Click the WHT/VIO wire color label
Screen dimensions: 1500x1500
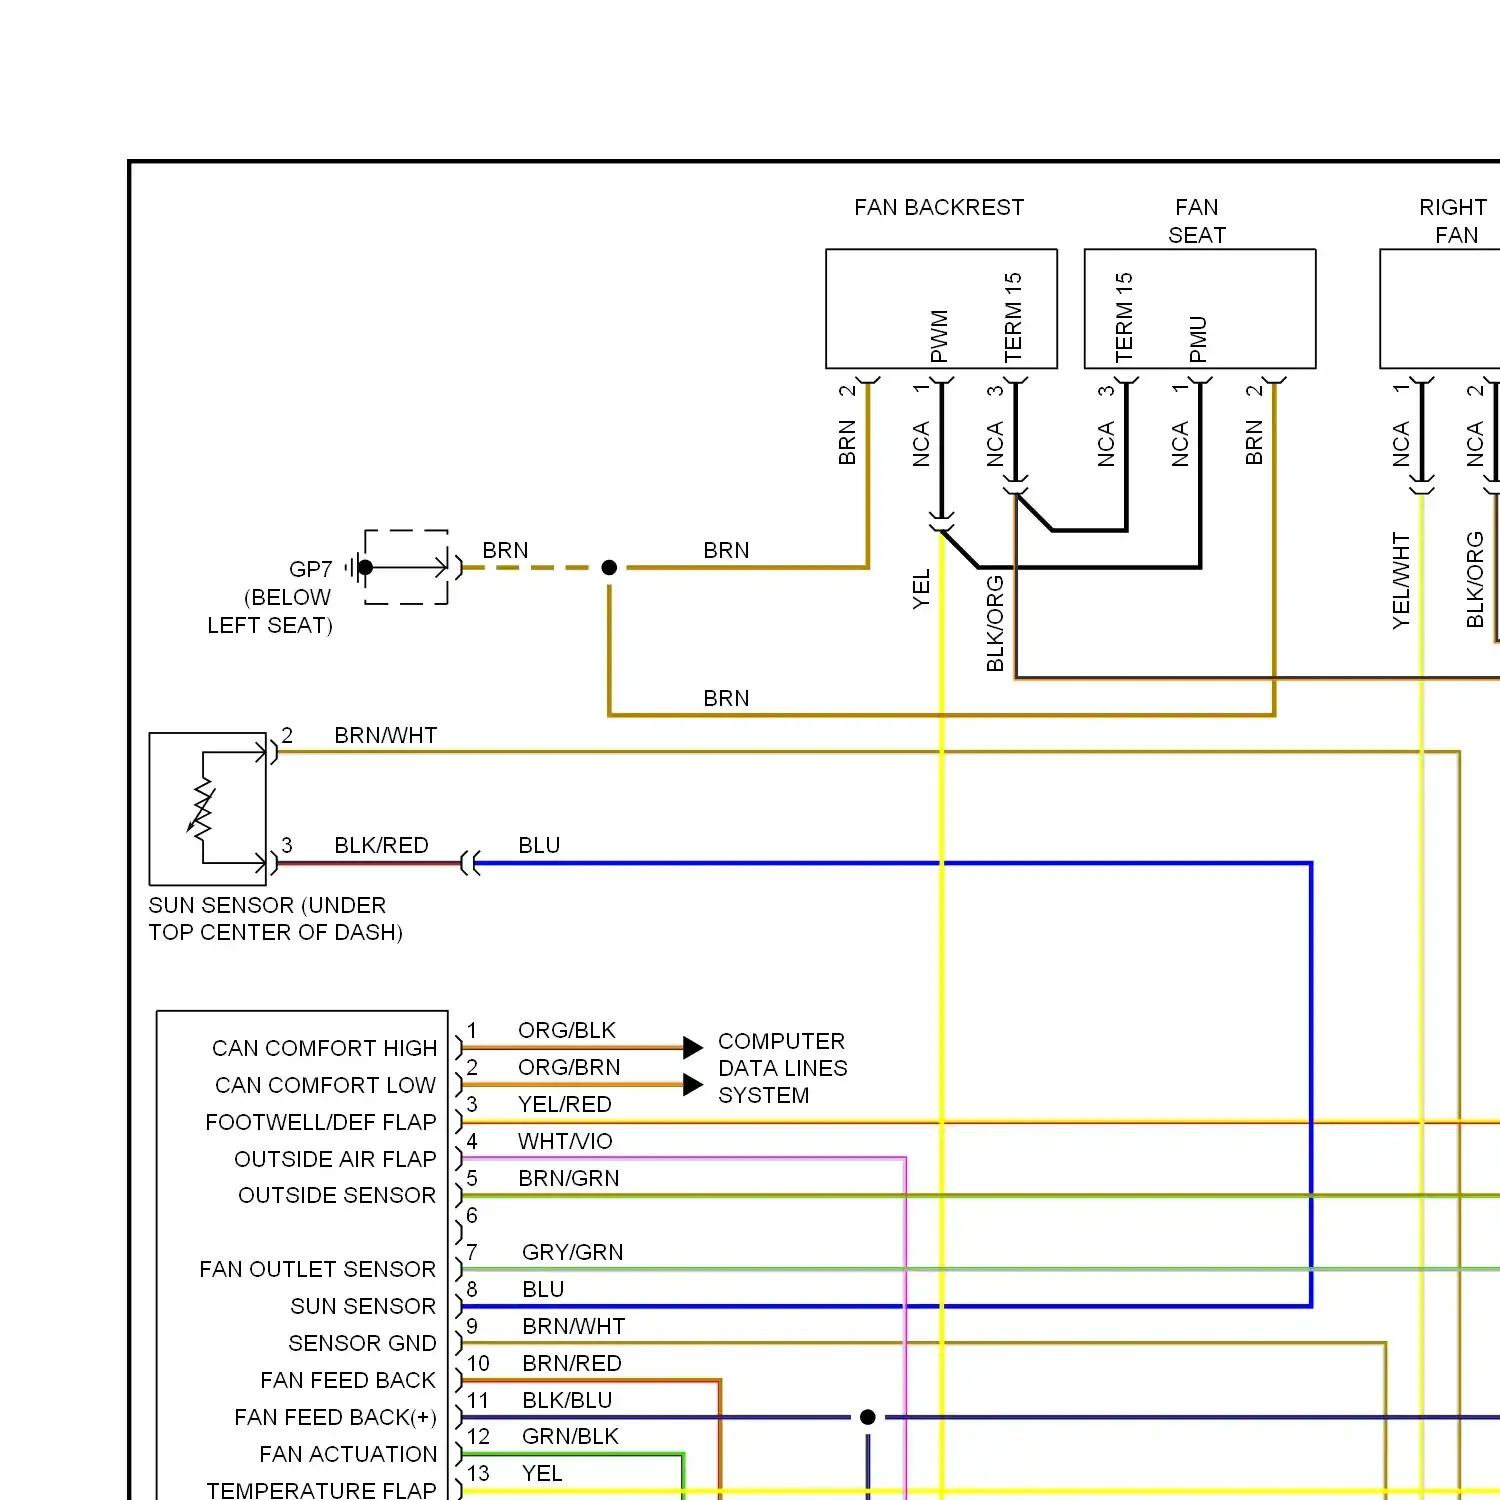coord(565,1141)
